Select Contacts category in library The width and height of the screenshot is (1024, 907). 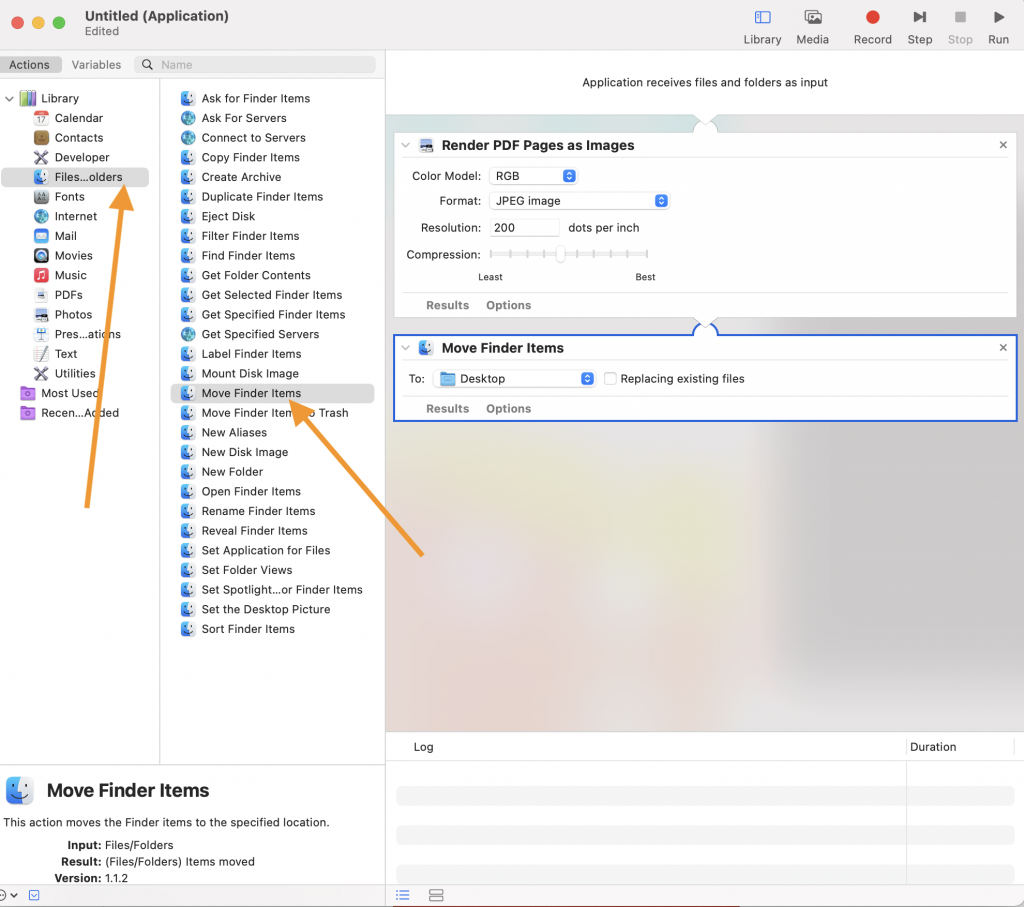click(78, 138)
